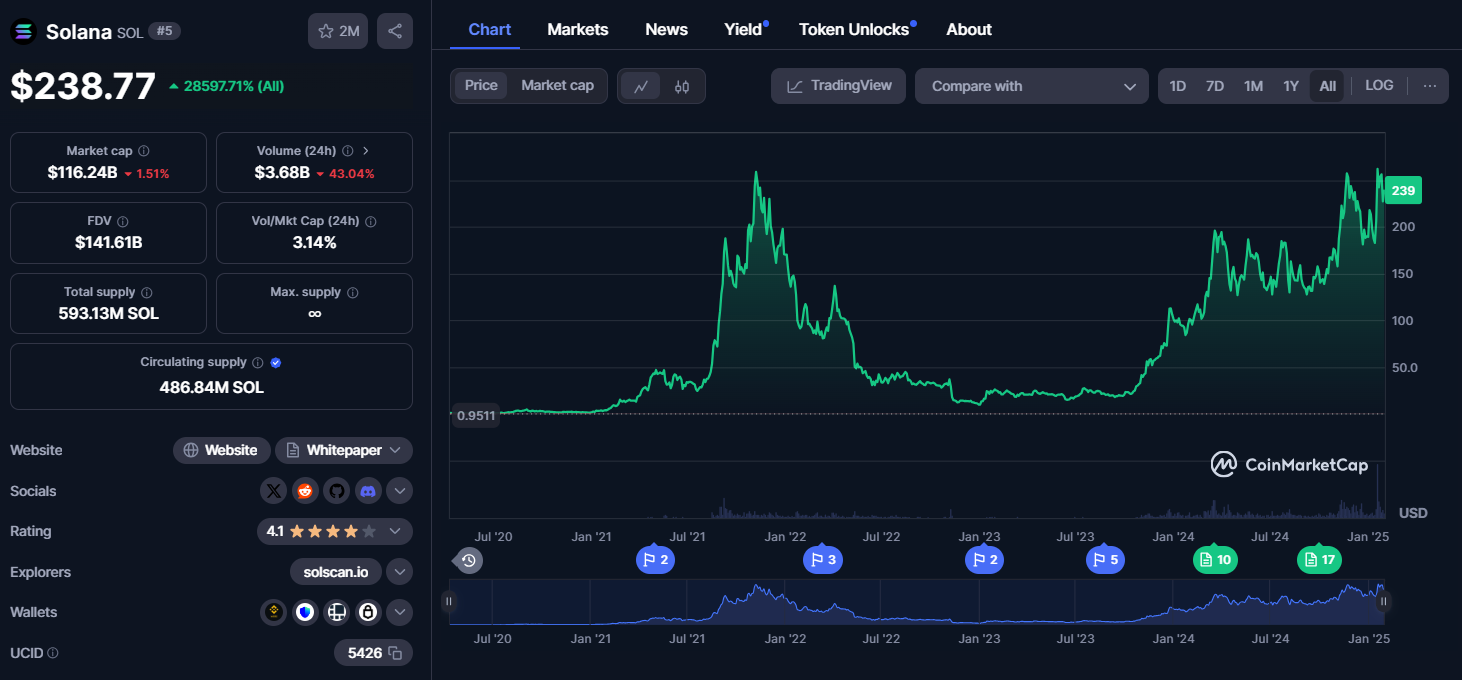Open Solana Discord social link
Image resolution: width=1462 pixels, height=680 pixels.
[369, 491]
